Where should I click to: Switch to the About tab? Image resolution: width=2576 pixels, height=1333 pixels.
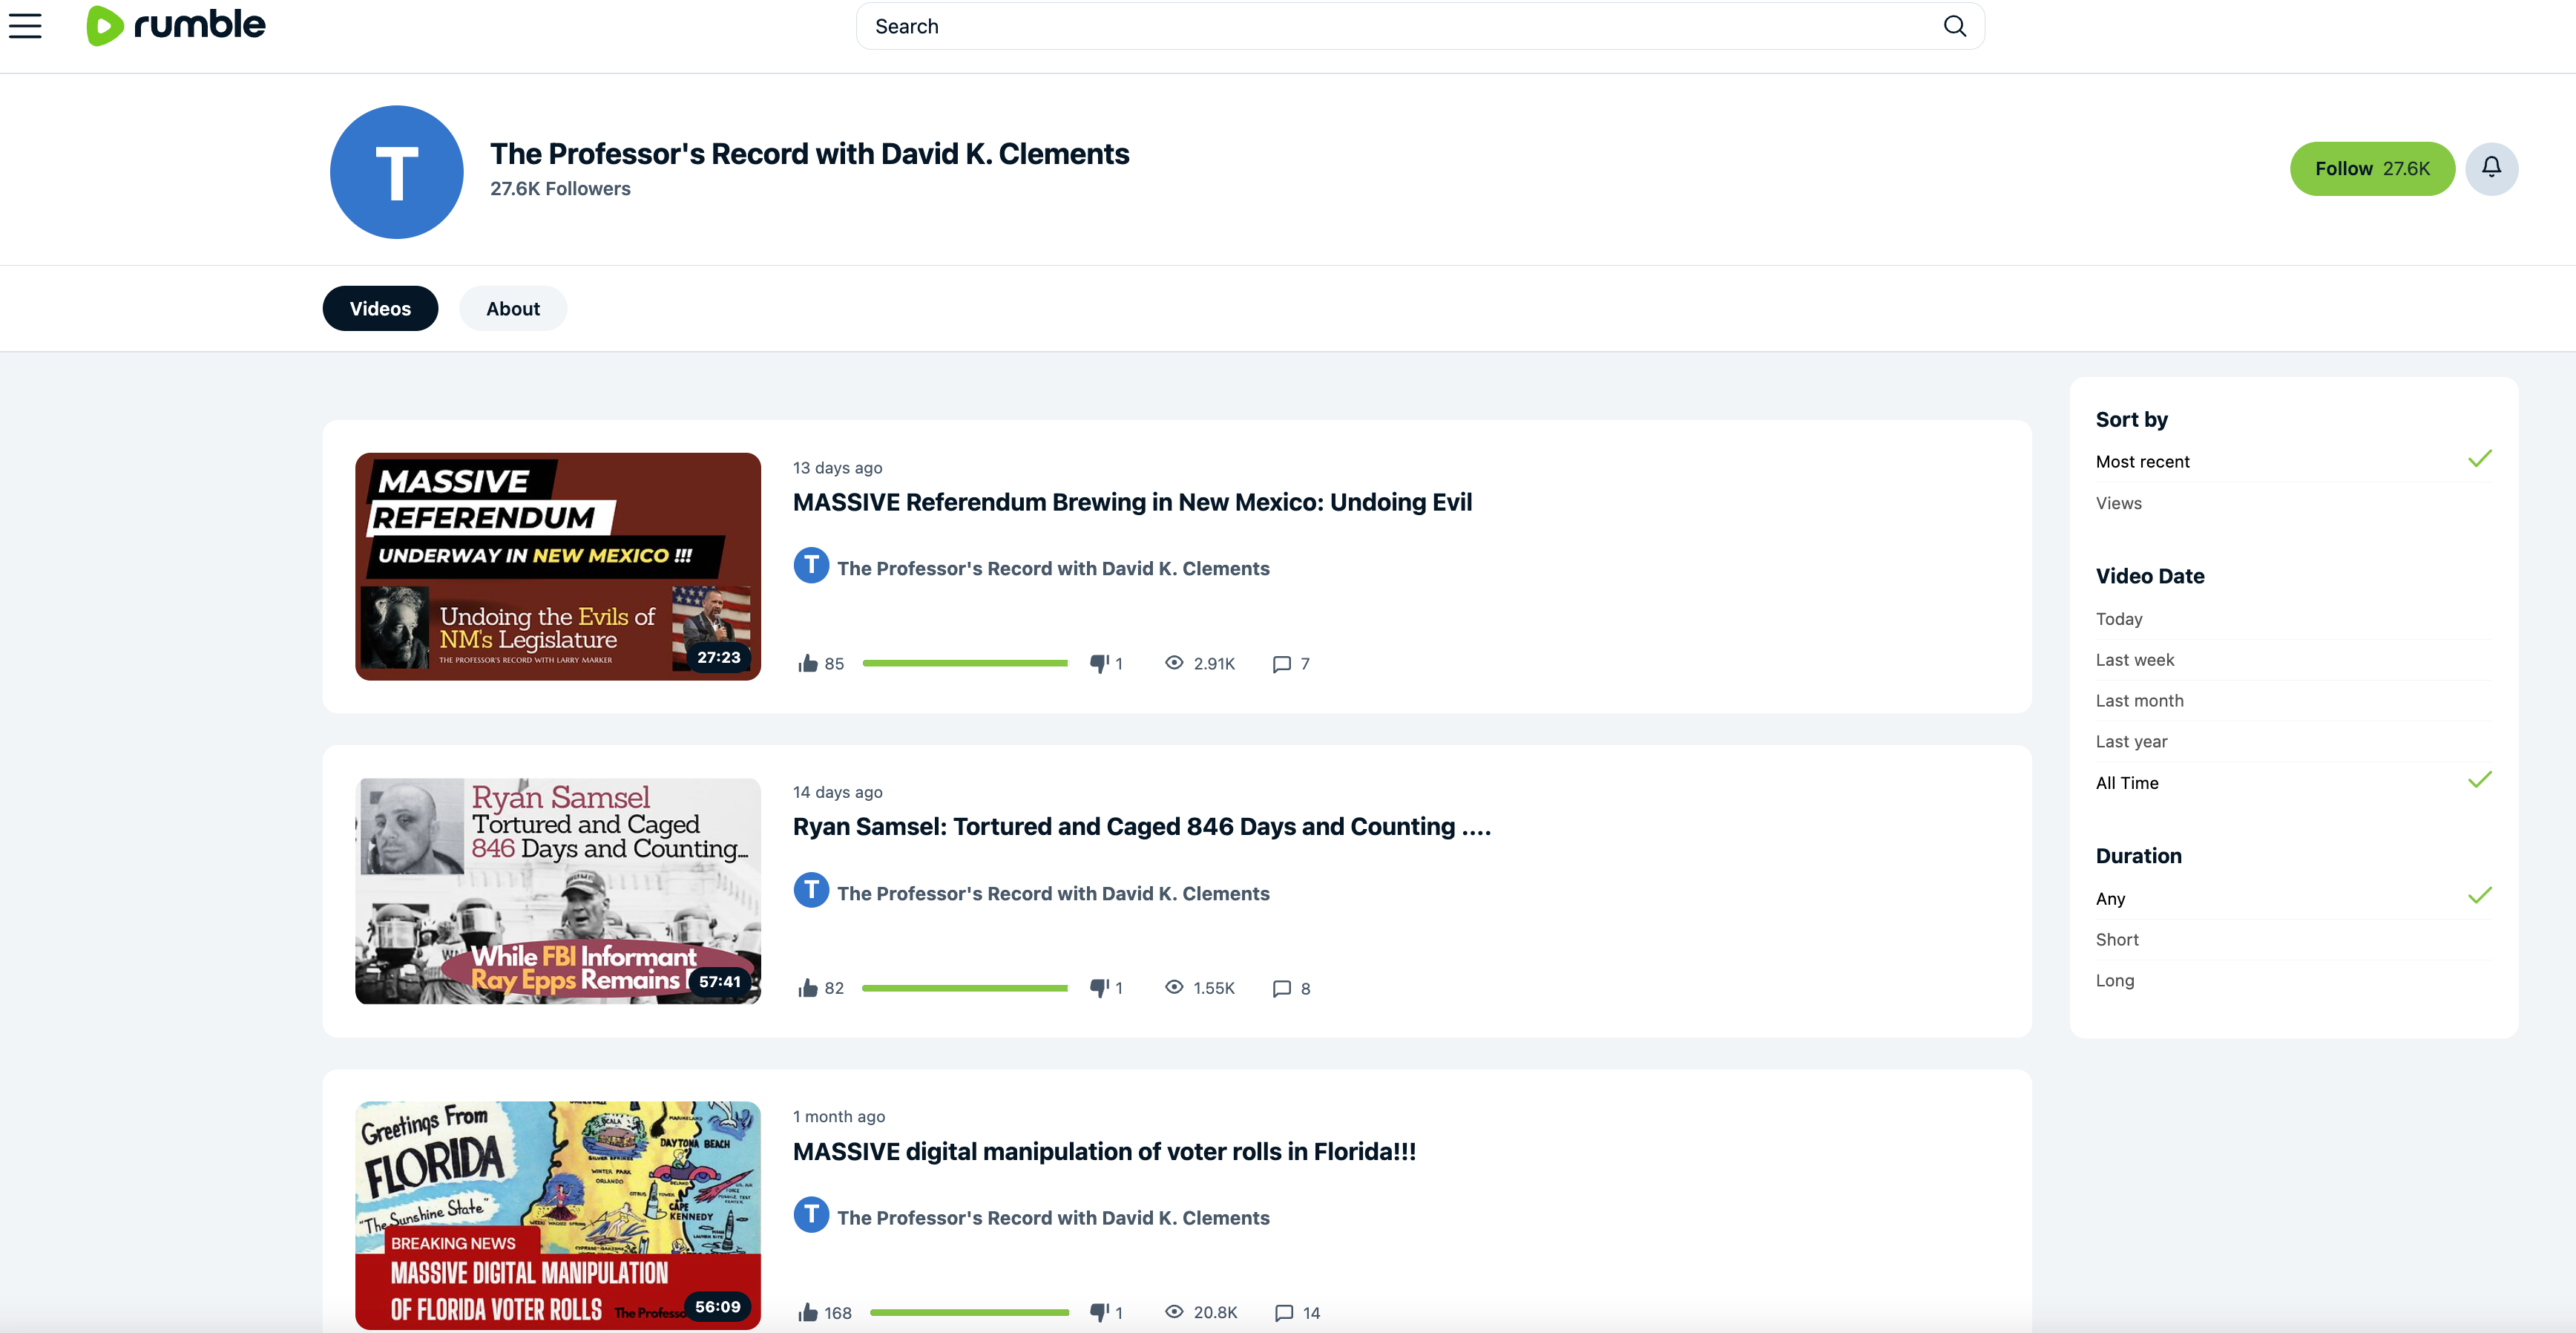click(x=512, y=309)
